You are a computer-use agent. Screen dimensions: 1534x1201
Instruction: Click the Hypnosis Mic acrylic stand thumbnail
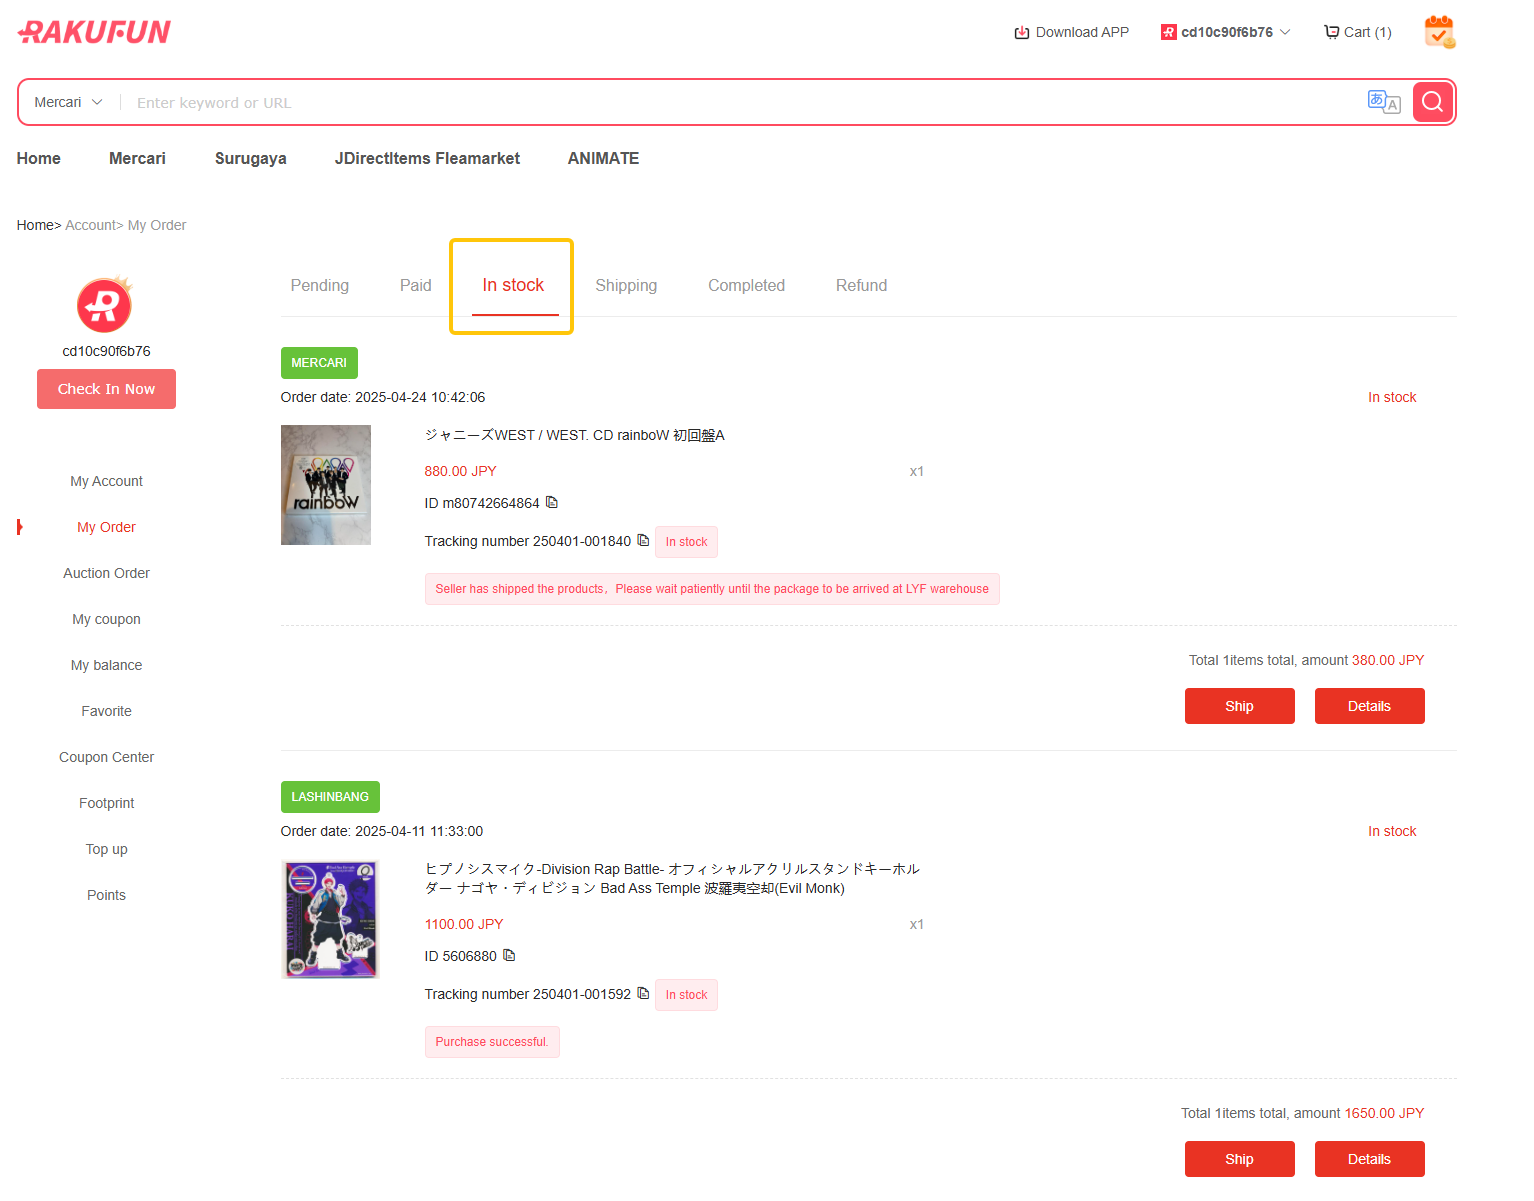(330, 919)
